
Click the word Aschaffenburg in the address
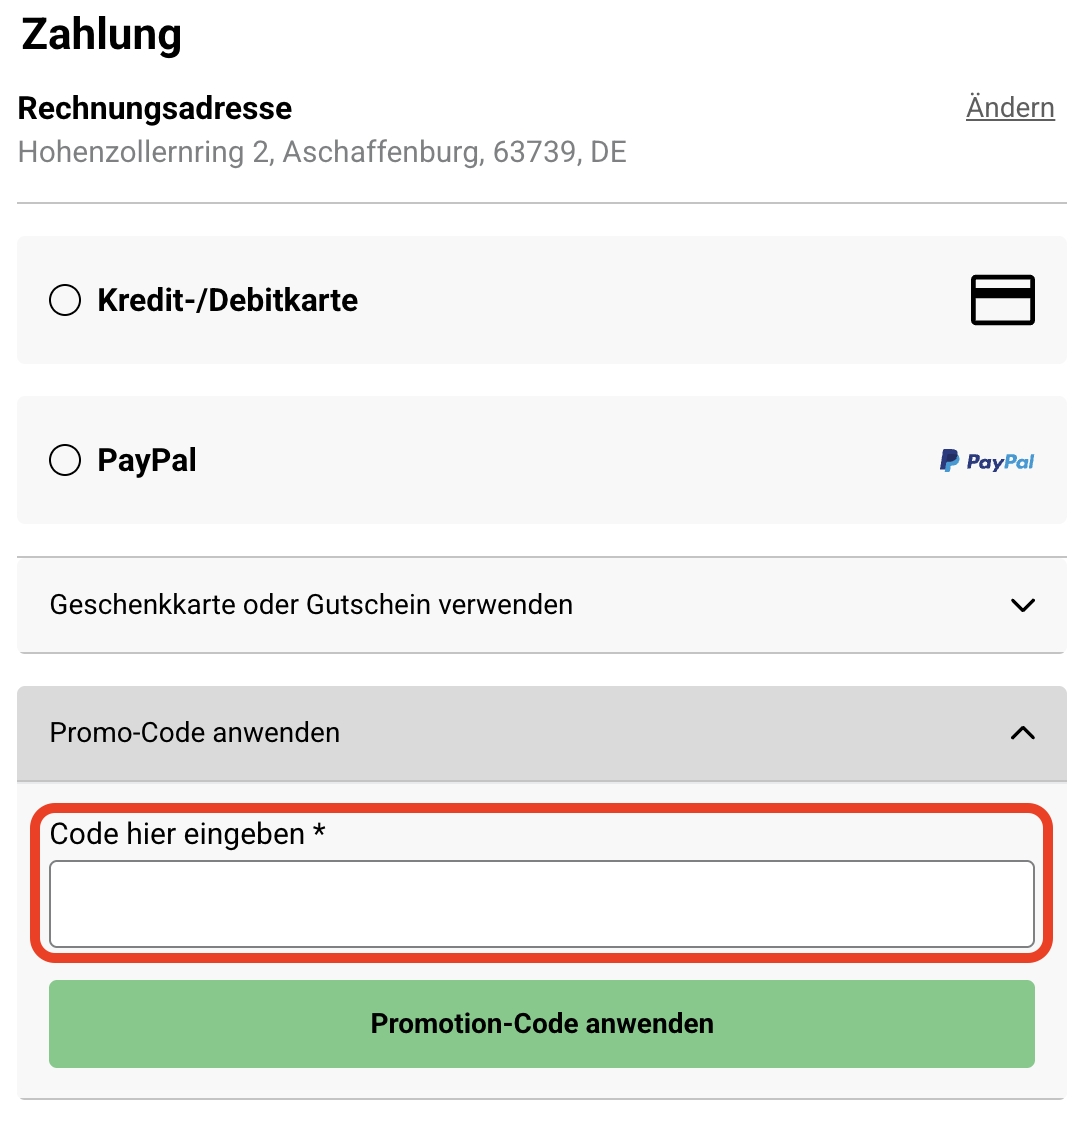click(381, 152)
